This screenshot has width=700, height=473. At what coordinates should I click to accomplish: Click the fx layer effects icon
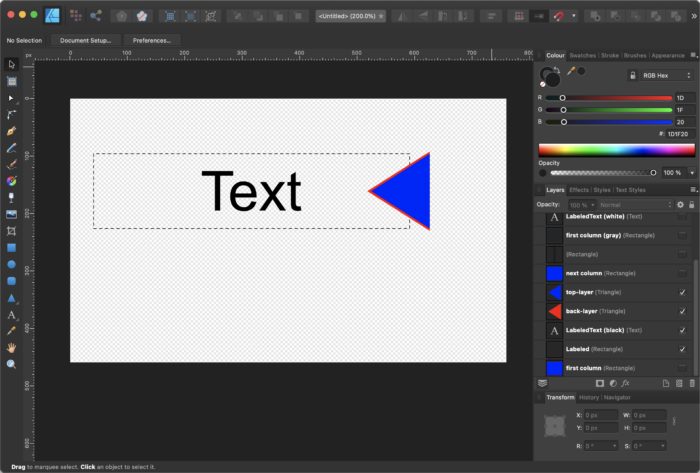[x=625, y=383]
